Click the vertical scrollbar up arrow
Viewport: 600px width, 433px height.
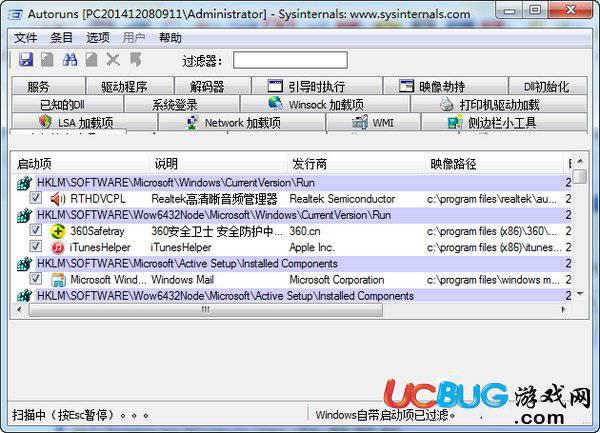coord(580,161)
